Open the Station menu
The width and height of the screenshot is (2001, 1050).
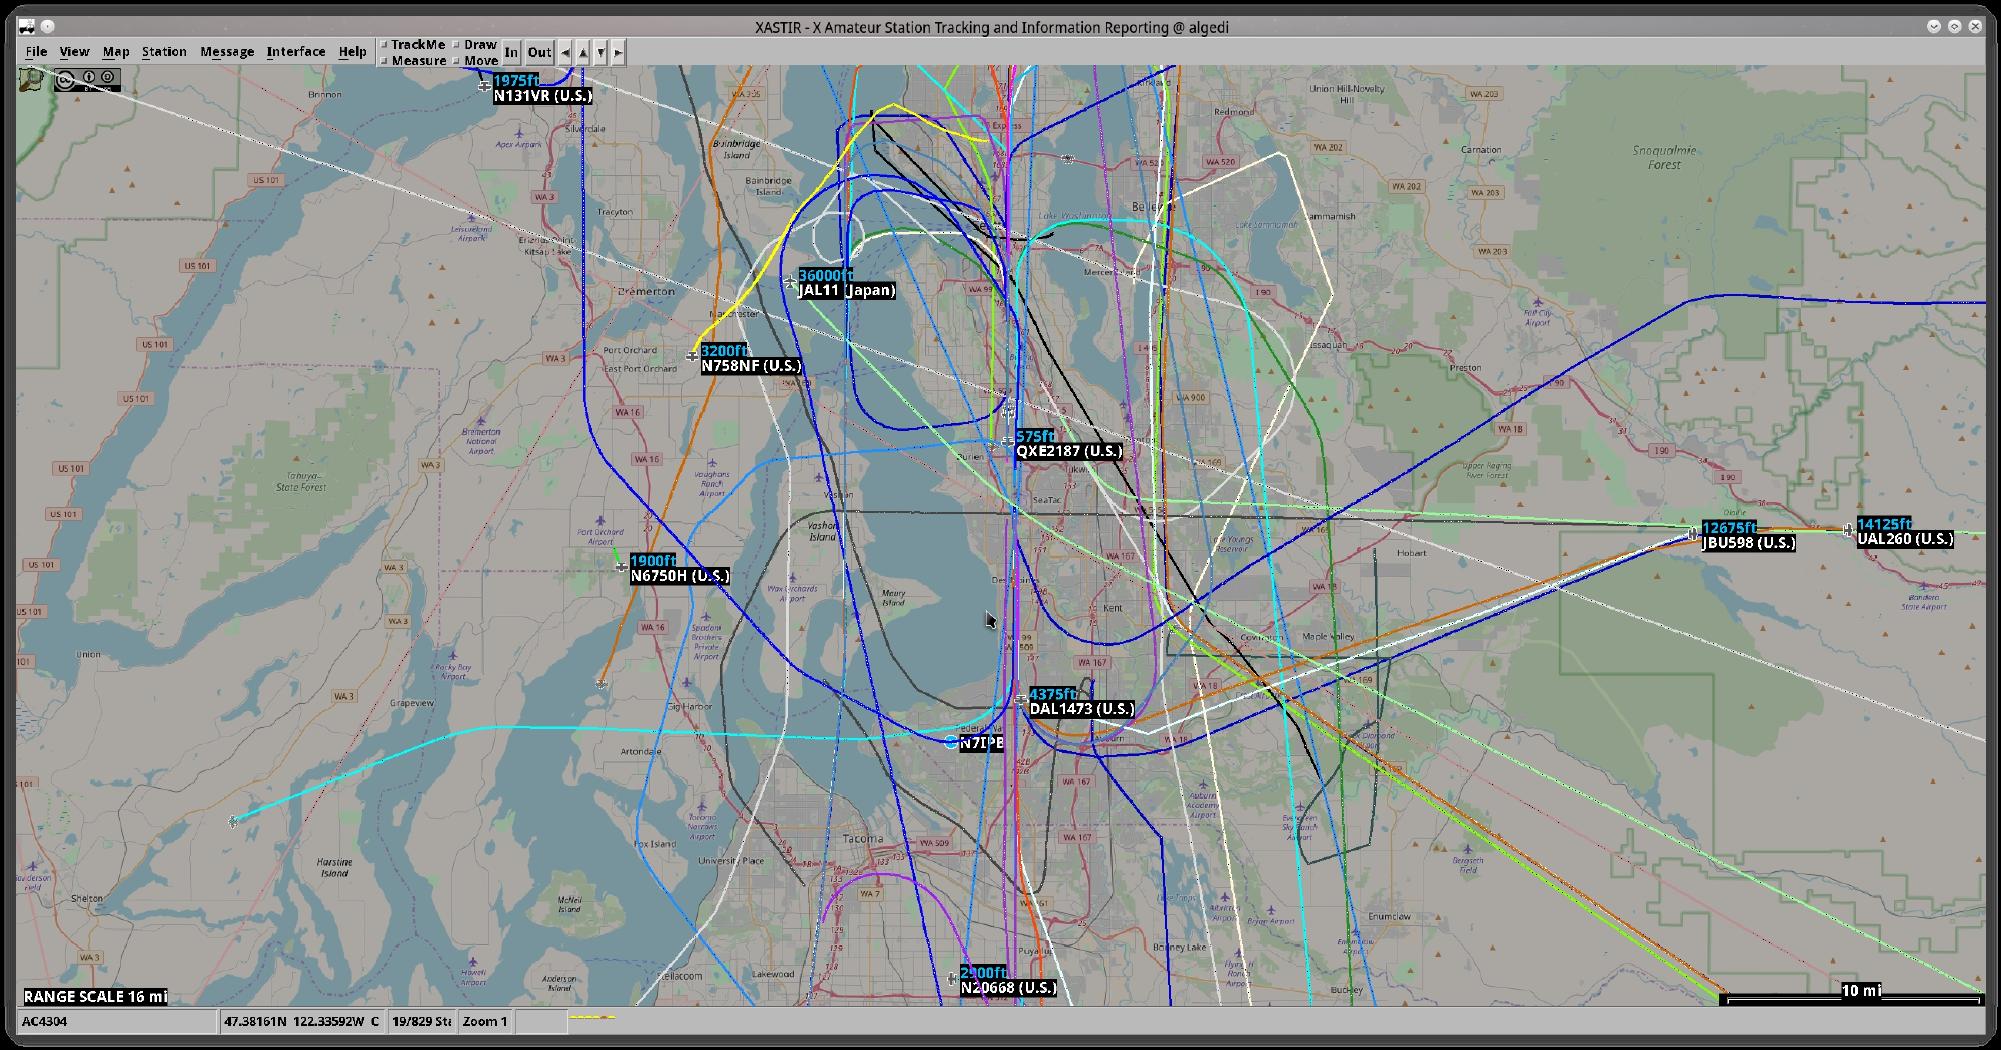pos(164,52)
